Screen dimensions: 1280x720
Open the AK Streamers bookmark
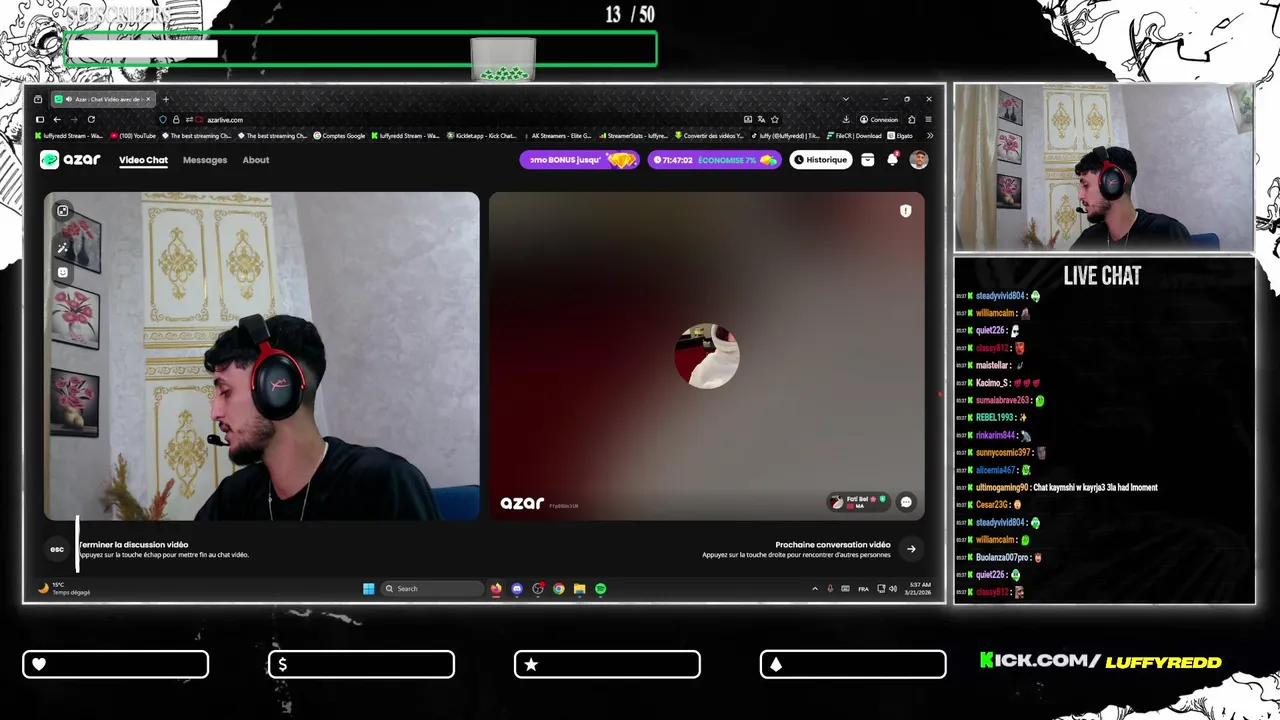click(557, 136)
